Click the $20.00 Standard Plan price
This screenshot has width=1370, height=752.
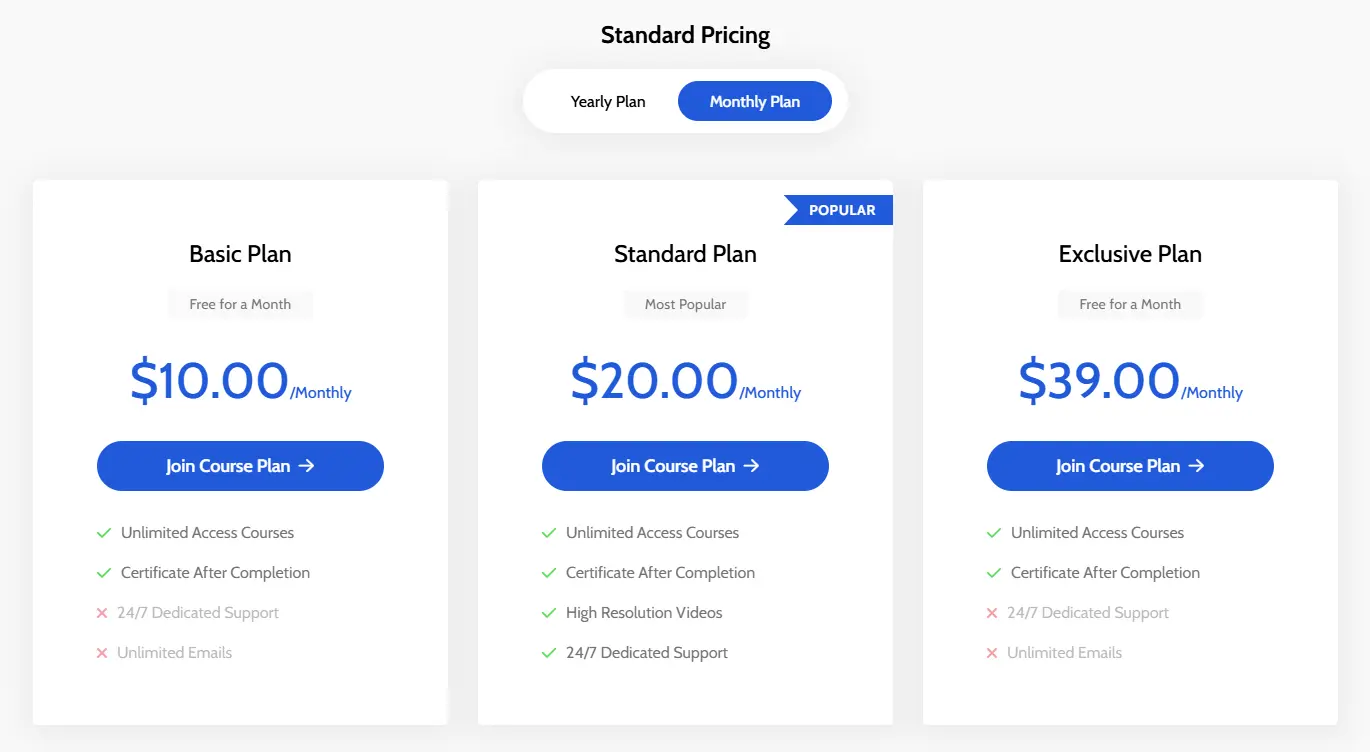click(x=654, y=381)
